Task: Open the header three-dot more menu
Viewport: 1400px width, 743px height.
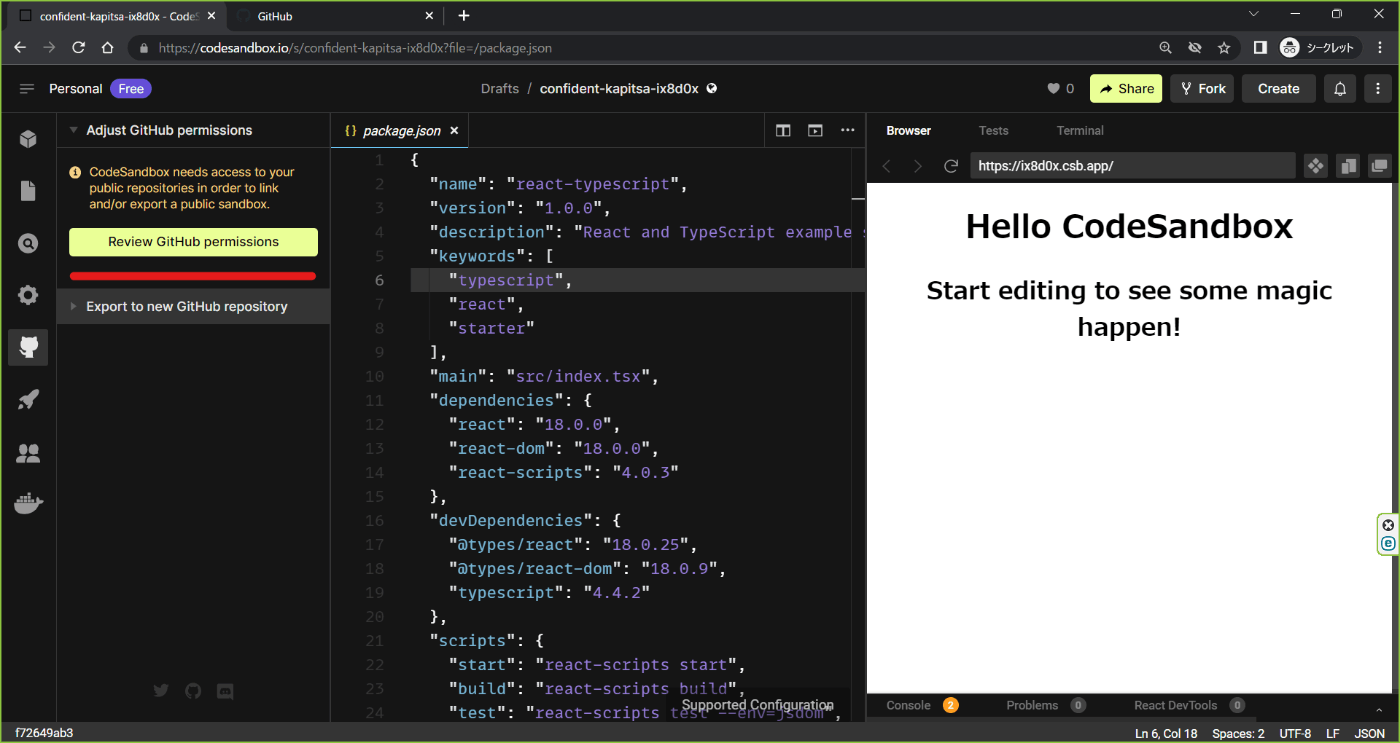Action: click(1378, 89)
